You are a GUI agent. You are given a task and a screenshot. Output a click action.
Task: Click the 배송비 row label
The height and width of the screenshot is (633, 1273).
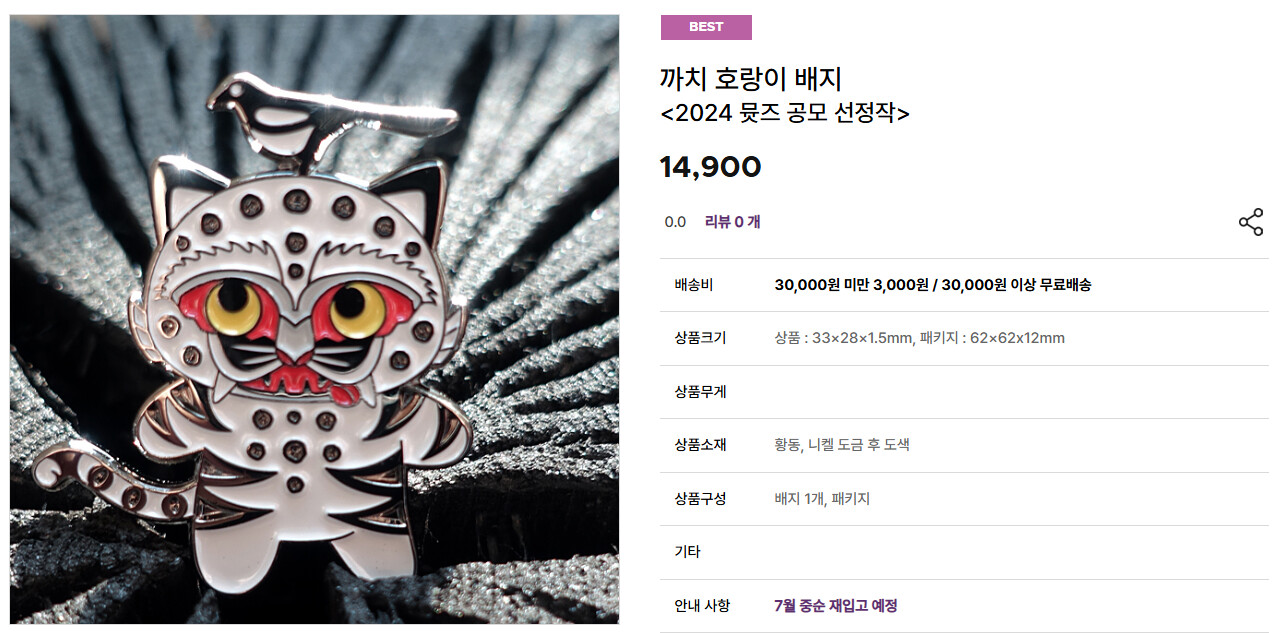[694, 285]
